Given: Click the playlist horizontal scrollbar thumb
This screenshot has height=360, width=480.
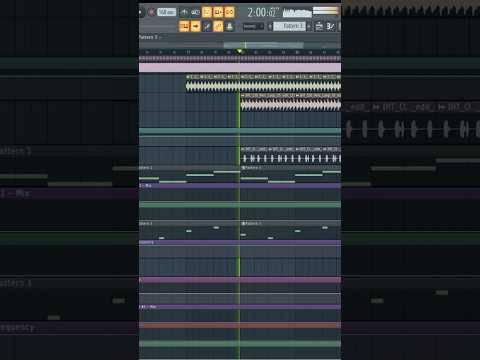Looking at the screenshot, I should click(263, 45).
